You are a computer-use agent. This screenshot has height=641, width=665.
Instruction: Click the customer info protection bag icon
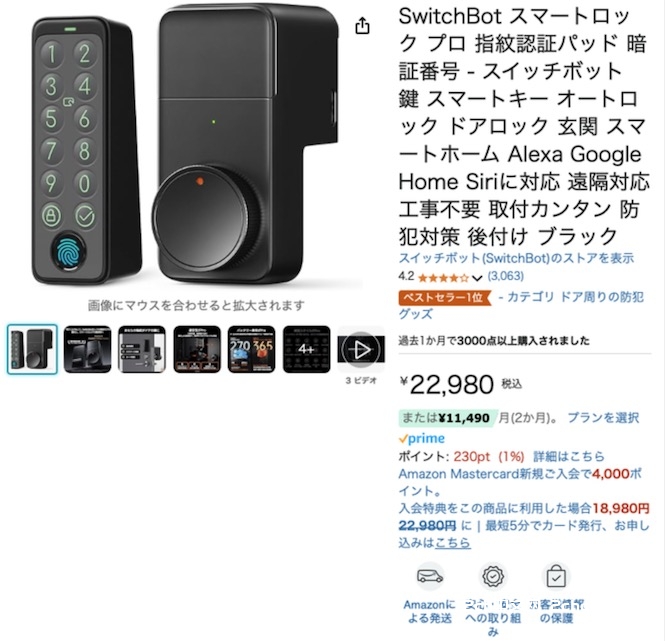click(556, 576)
